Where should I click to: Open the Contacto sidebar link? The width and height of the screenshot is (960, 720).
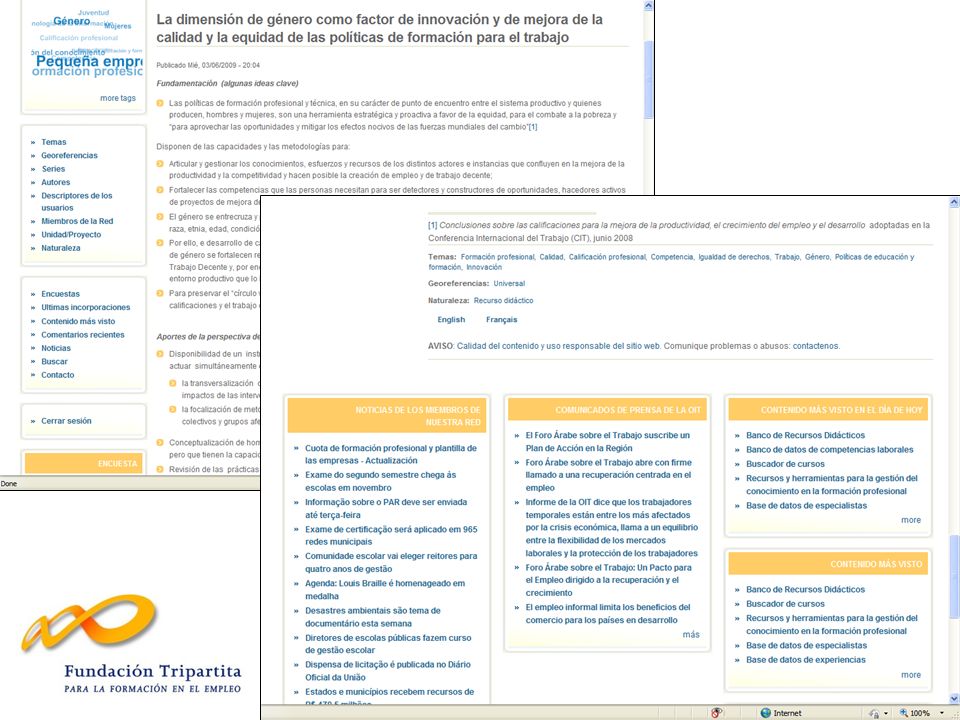coord(58,375)
